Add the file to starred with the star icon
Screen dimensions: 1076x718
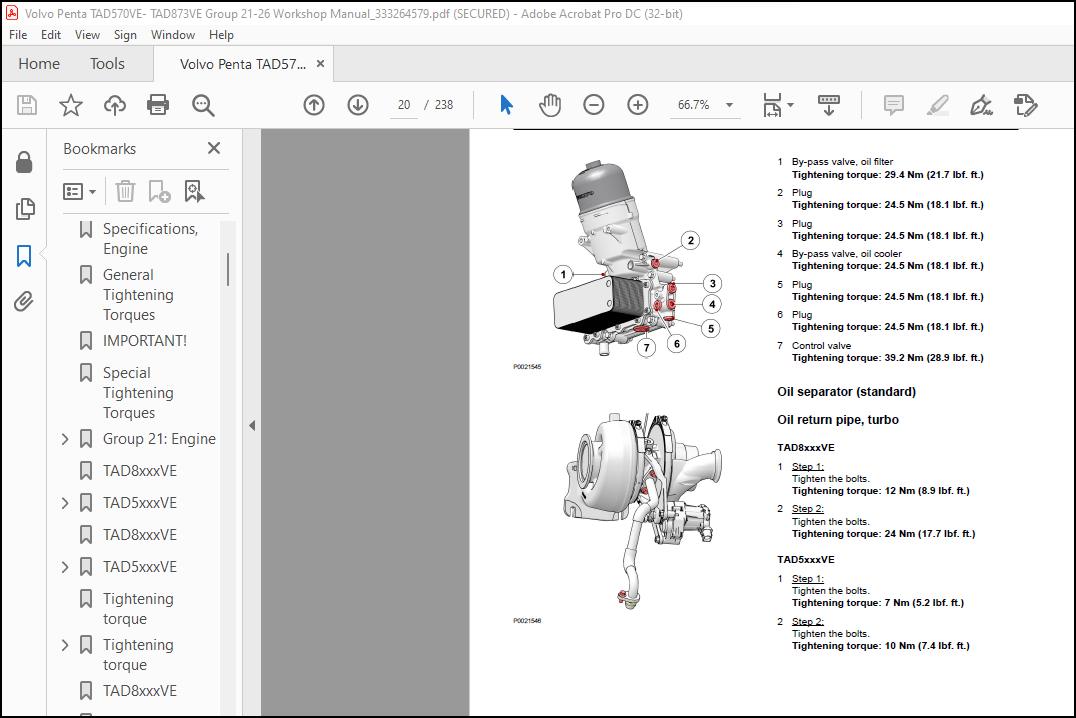(x=71, y=105)
